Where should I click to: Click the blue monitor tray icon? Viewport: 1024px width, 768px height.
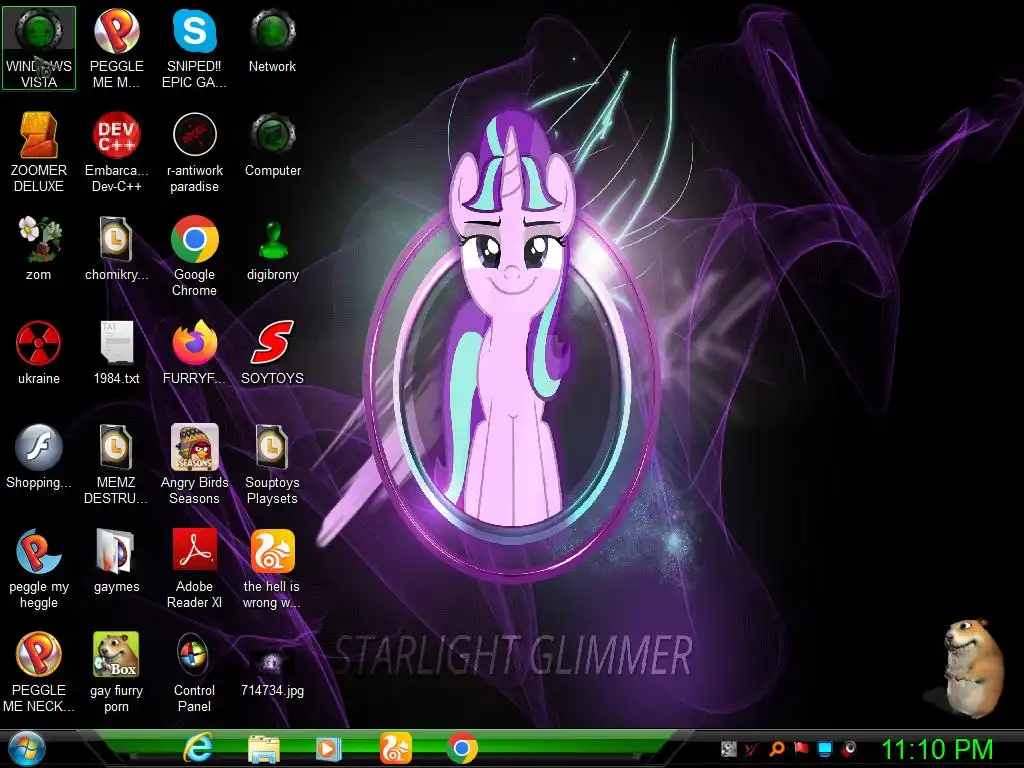click(825, 748)
